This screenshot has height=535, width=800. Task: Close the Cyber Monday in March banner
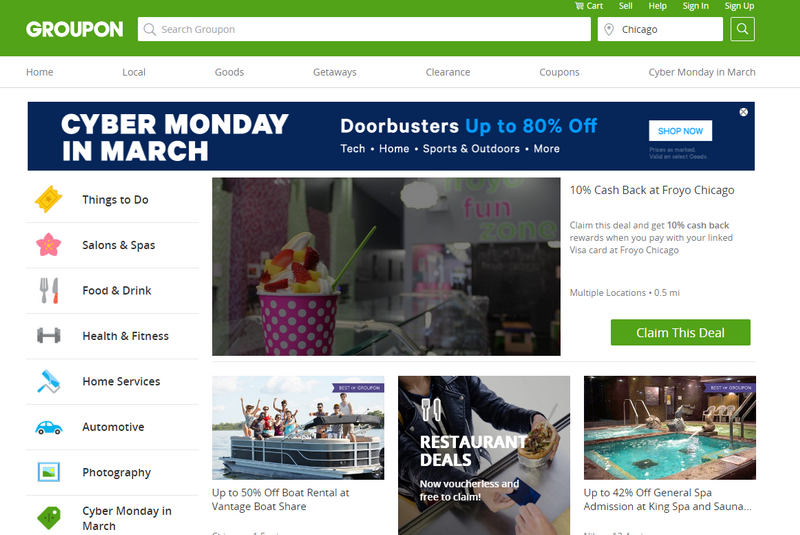(743, 112)
